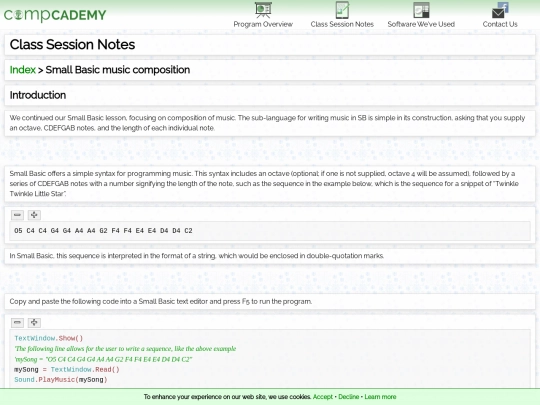Viewport: 540px width, 405px height.
Task: Click the Contact Us envelope icon
Action: pyautogui.click(x=500, y=10)
